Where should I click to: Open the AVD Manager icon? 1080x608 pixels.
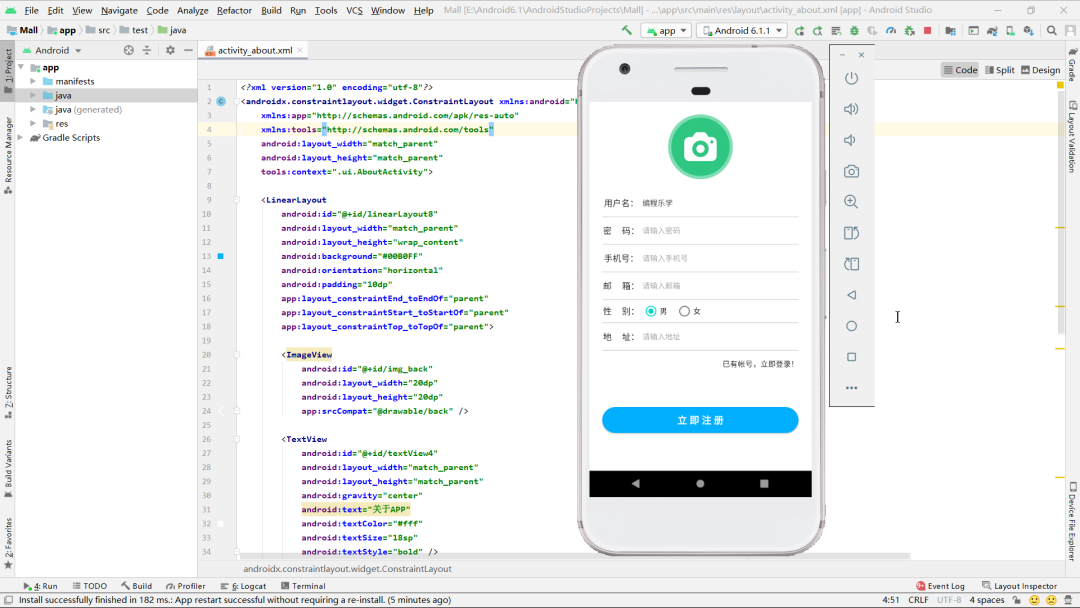pyautogui.click(x=1010, y=30)
